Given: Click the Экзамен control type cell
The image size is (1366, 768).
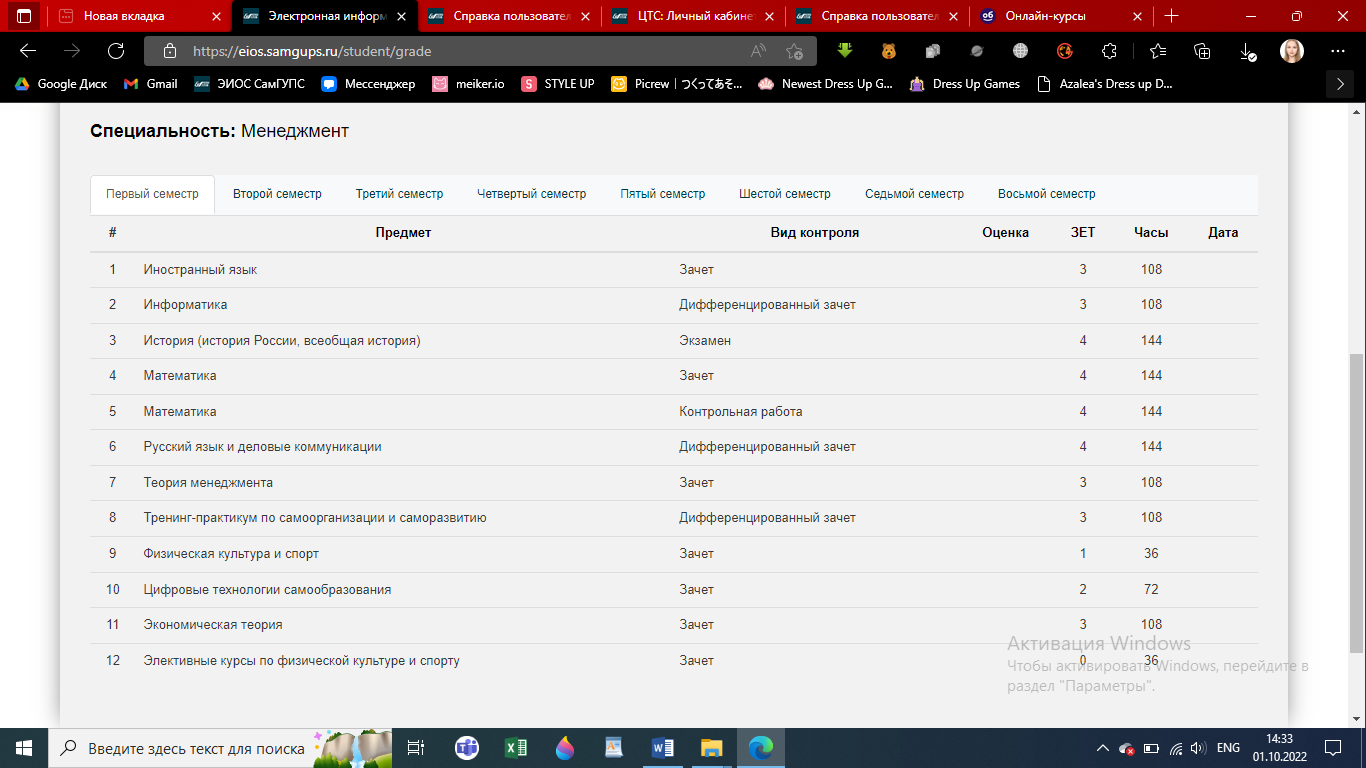Looking at the screenshot, I should pos(705,341).
